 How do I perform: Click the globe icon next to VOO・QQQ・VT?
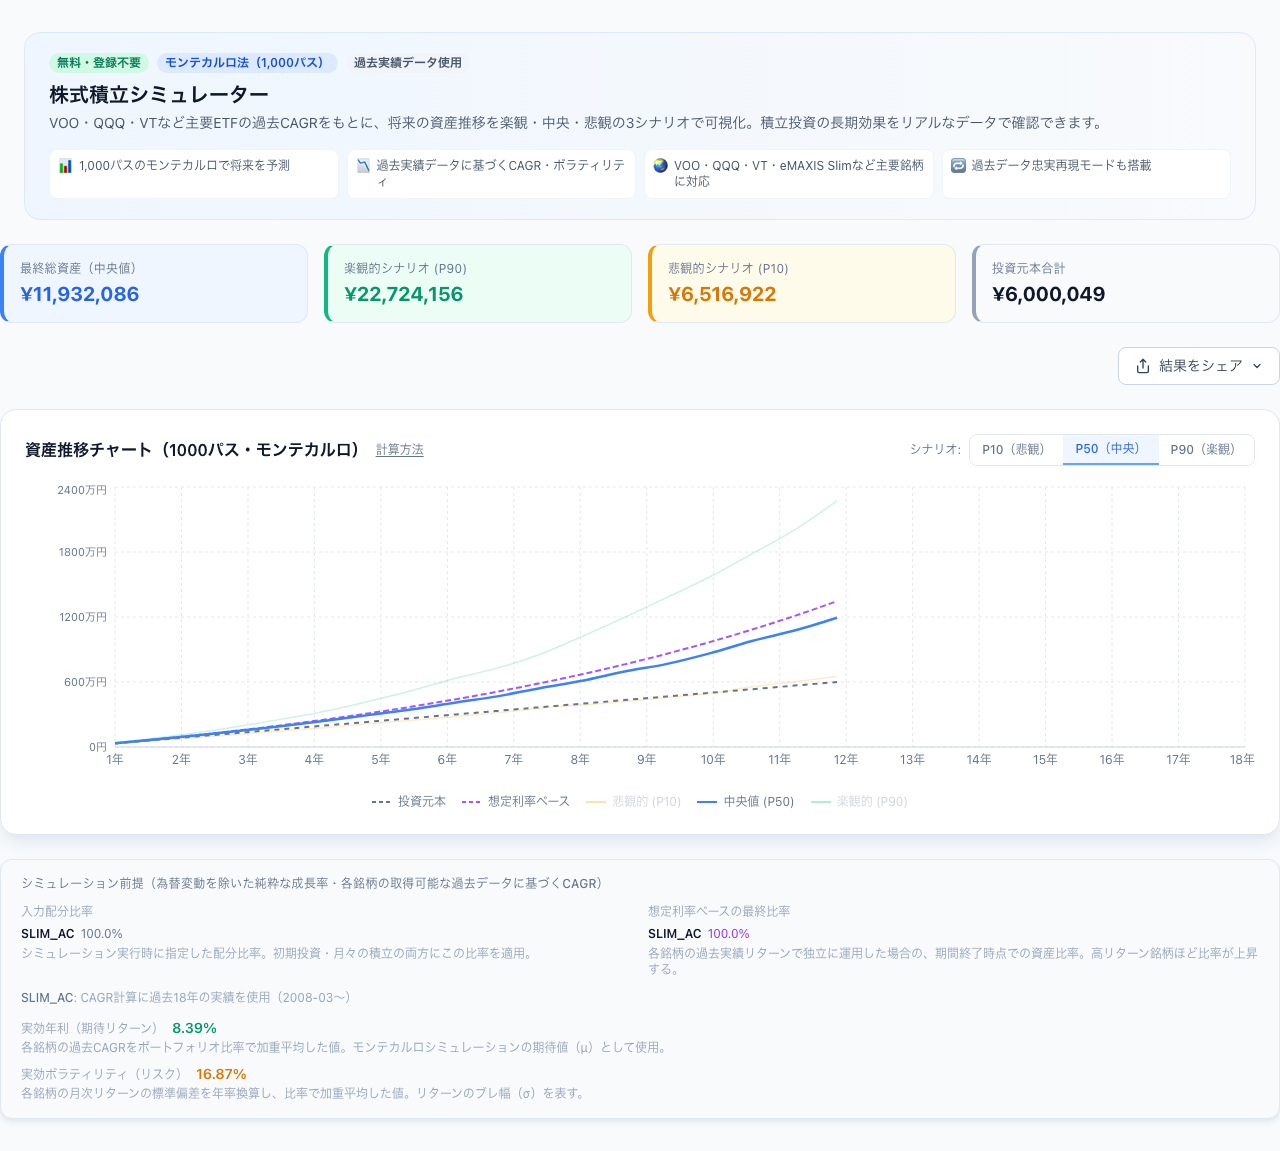point(660,166)
